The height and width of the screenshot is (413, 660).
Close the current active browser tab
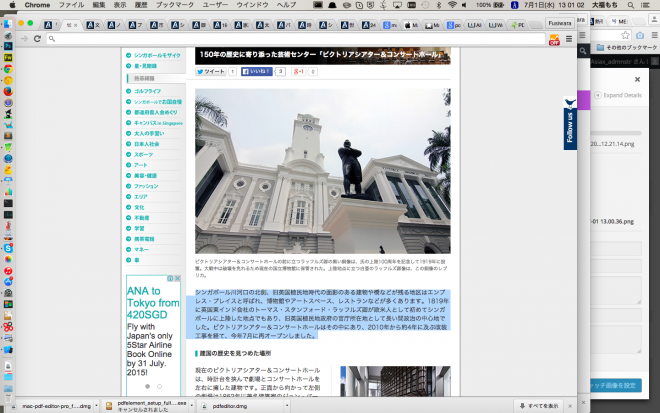(76, 25)
